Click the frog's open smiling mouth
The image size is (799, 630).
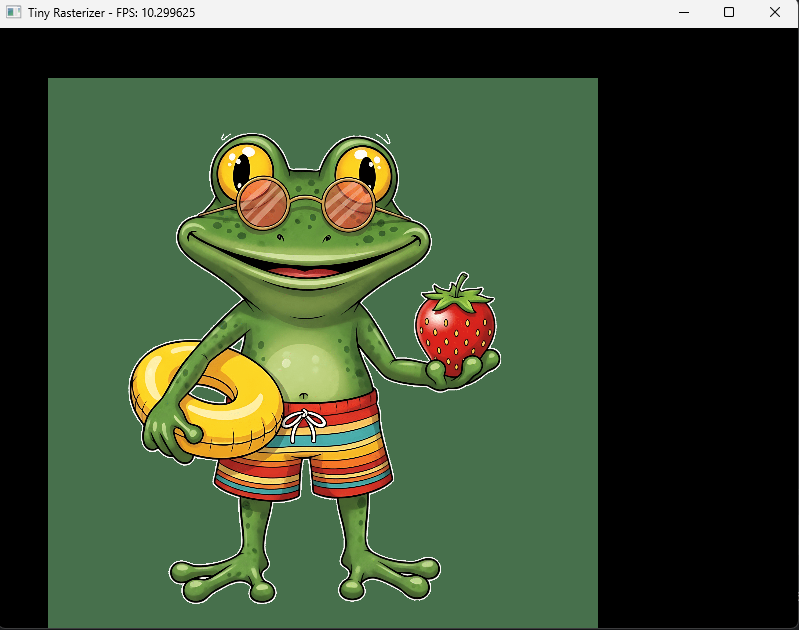[305, 270]
